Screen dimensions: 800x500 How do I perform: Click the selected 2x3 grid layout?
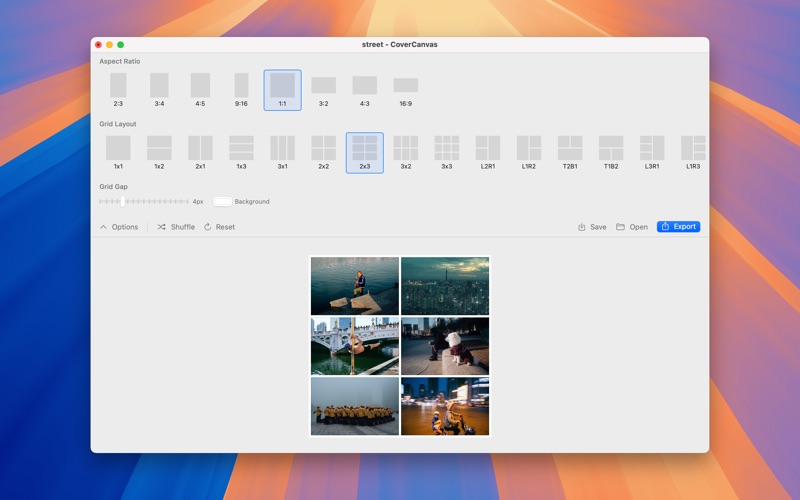[x=365, y=153]
